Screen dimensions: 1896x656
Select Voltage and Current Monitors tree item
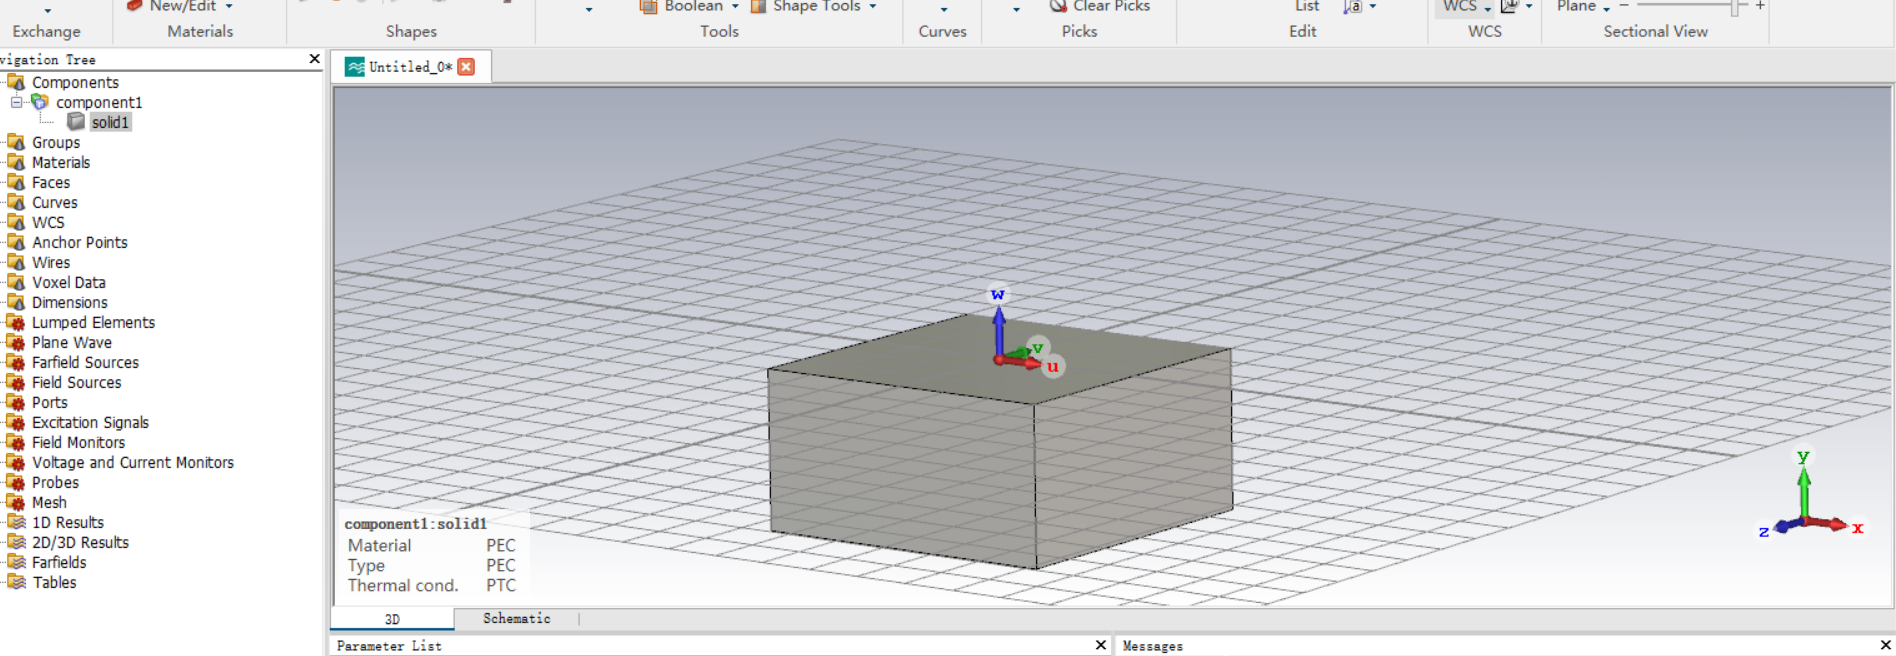[x=133, y=462]
